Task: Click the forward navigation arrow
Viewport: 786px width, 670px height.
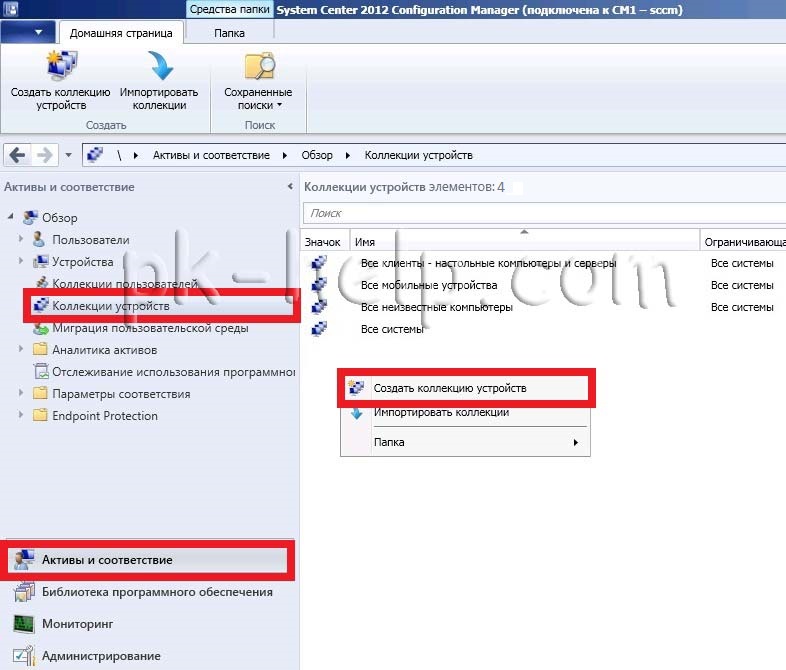Action: click(45, 155)
